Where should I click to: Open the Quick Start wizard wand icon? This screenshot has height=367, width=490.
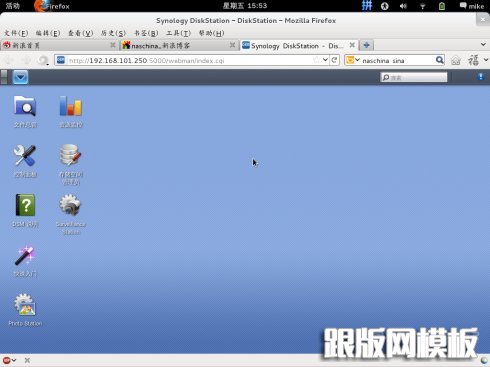point(25,255)
